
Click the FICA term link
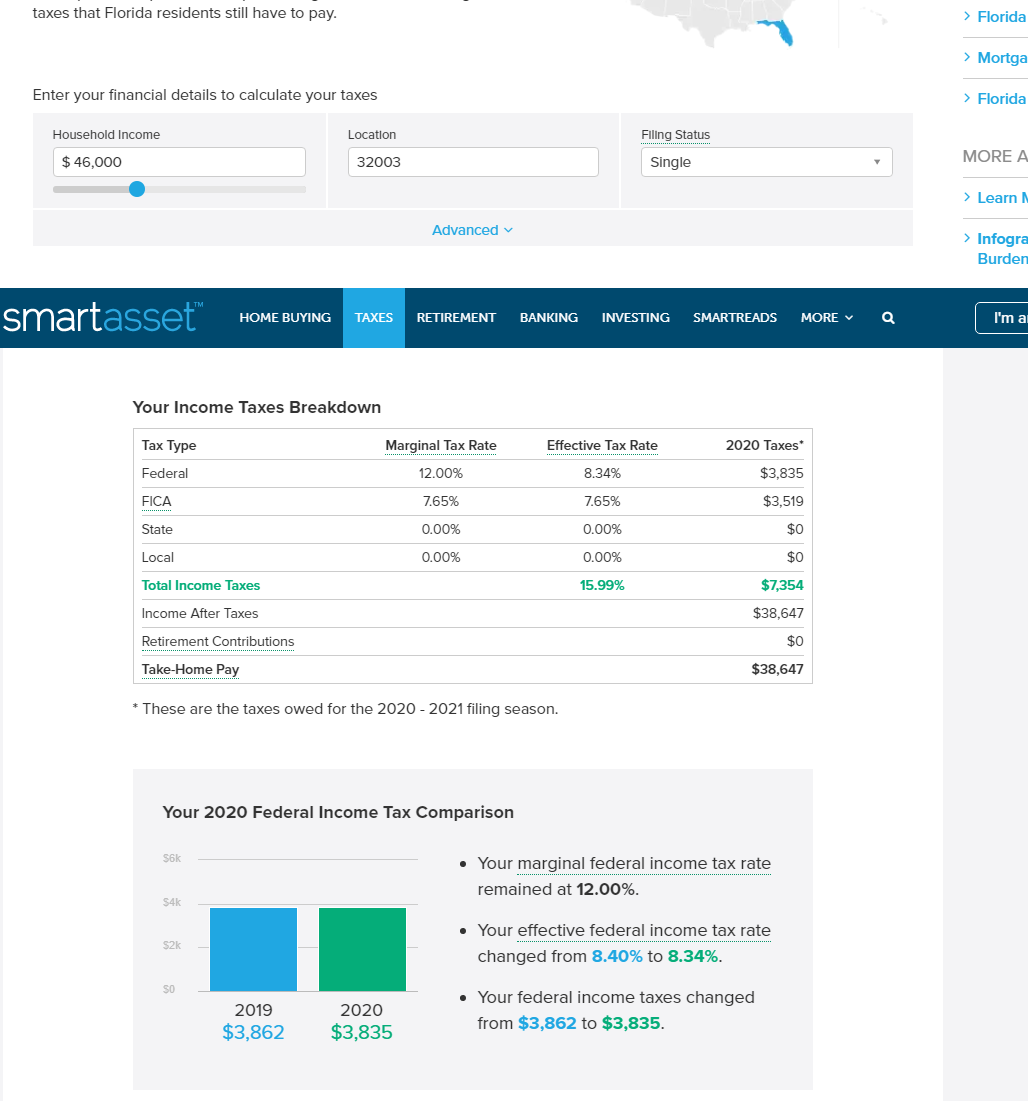pos(156,501)
